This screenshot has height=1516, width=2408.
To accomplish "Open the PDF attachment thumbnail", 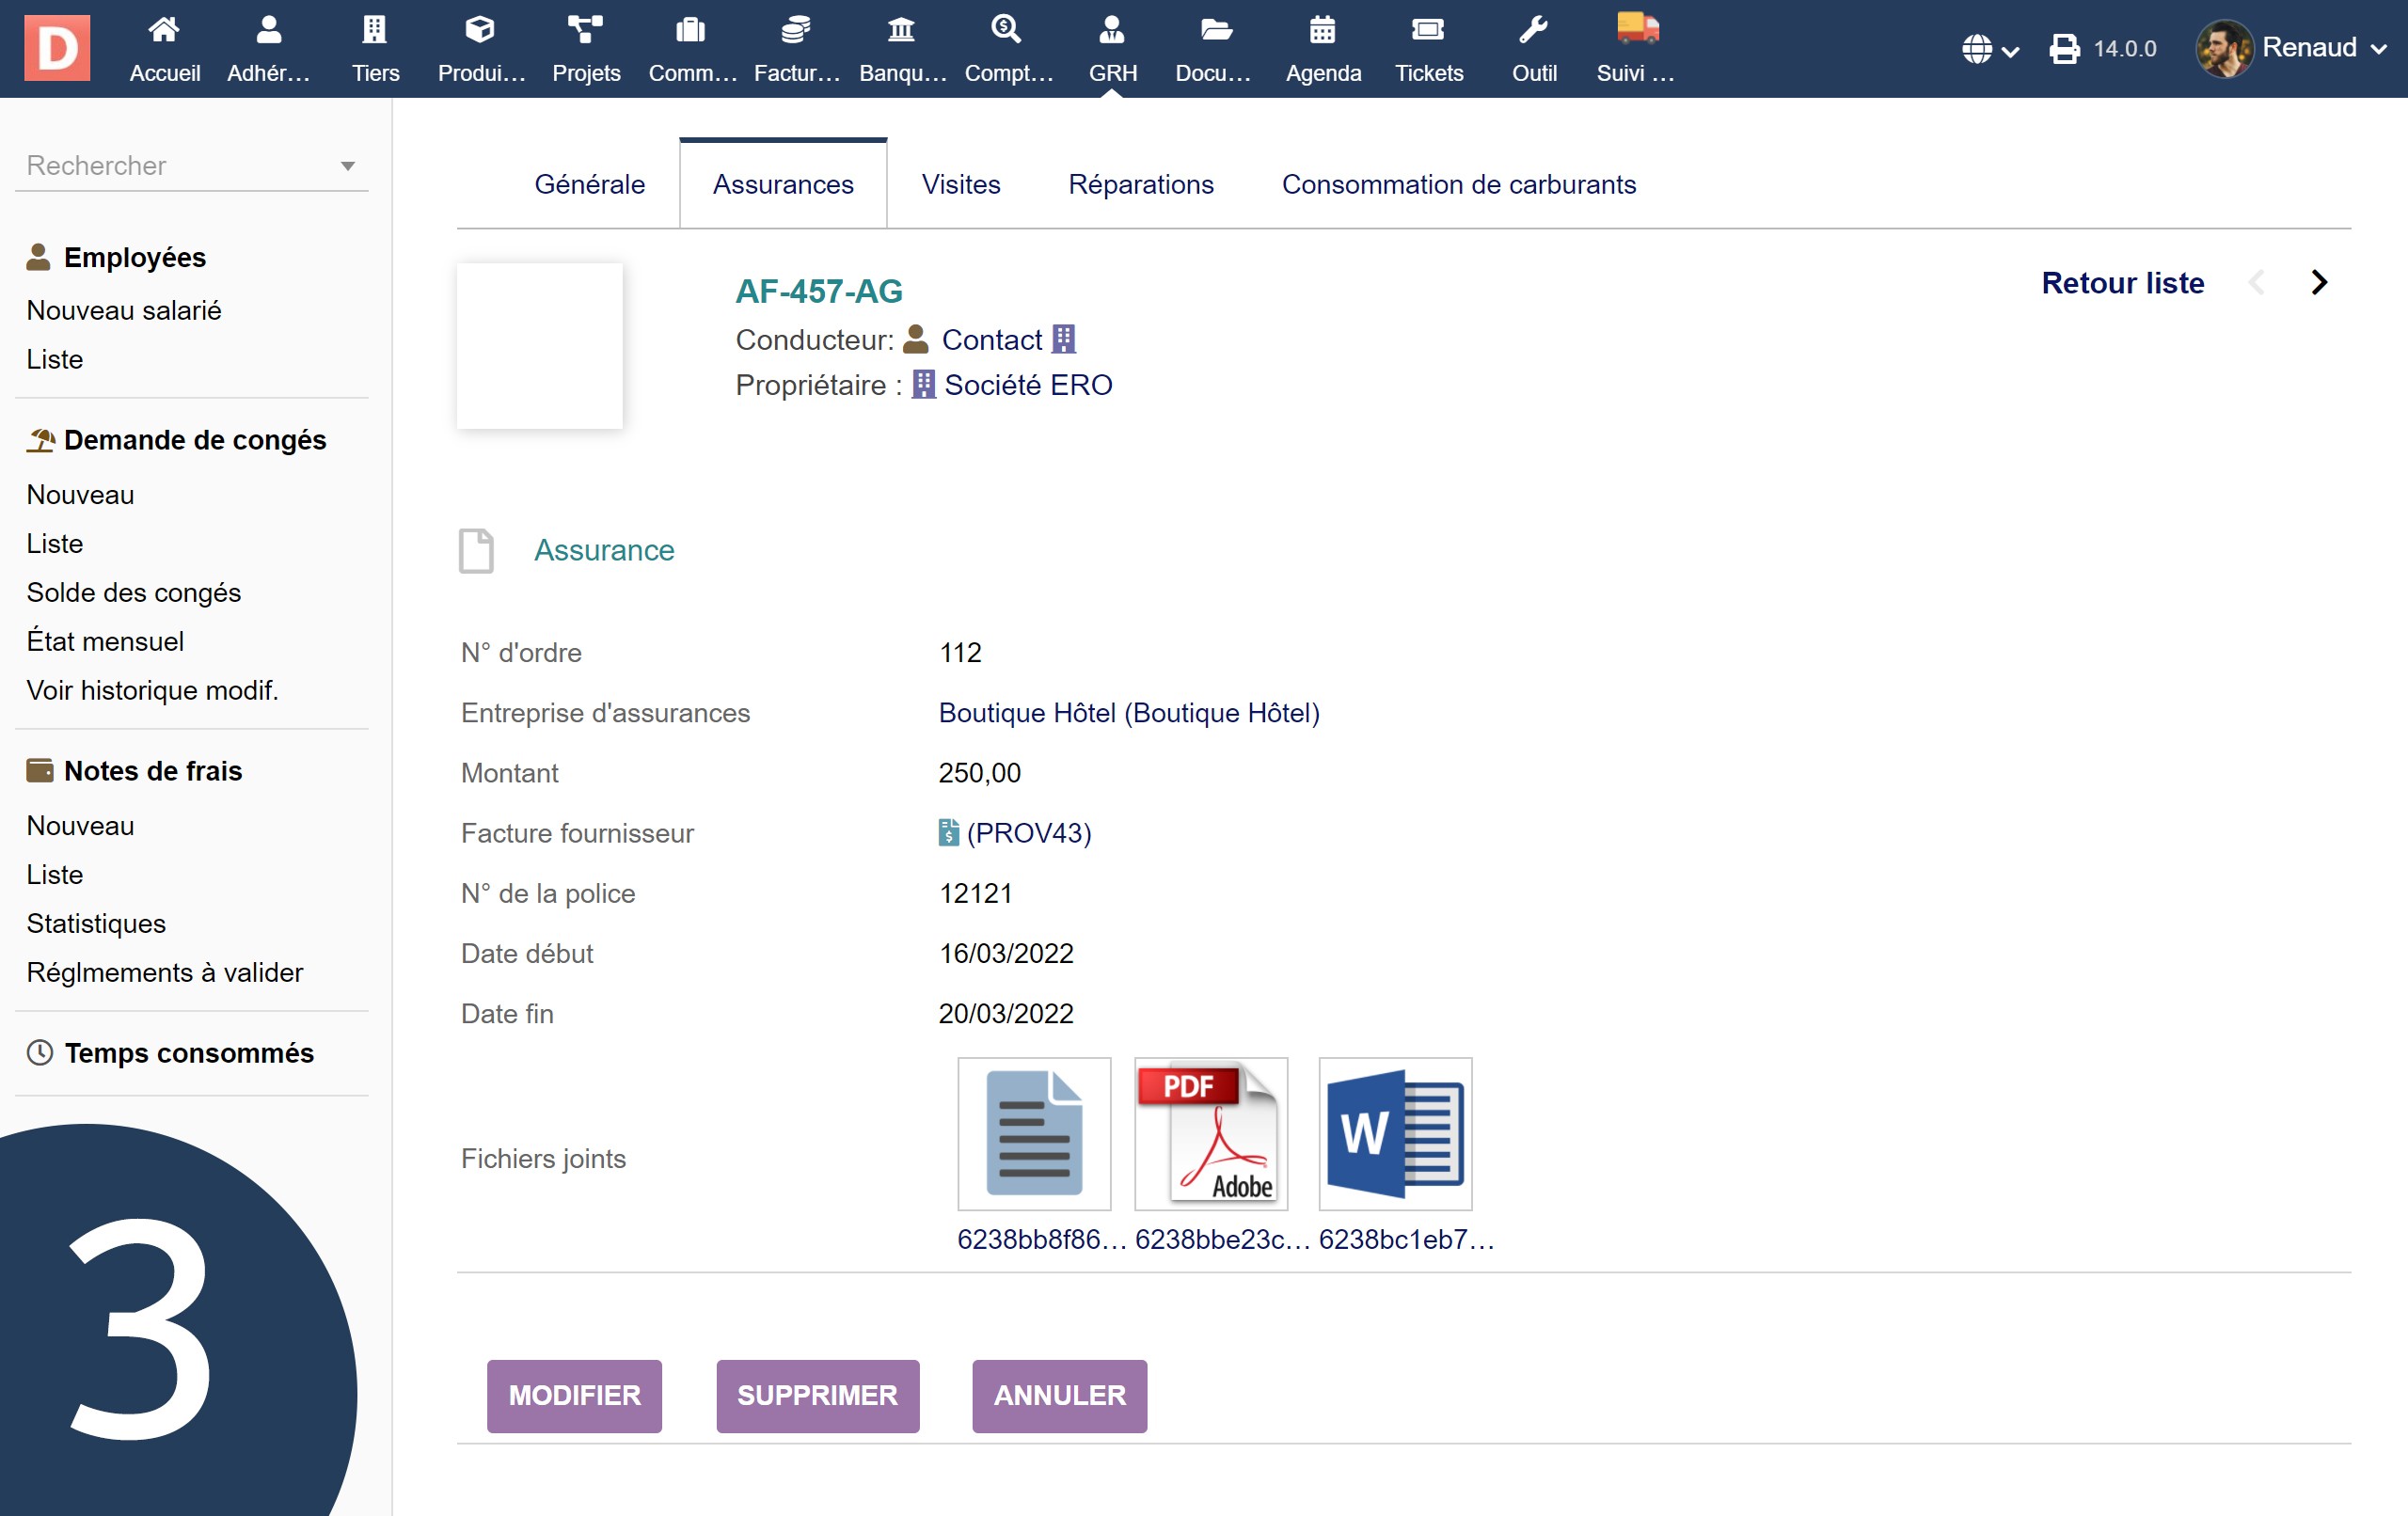I will [x=1211, y=1134].
